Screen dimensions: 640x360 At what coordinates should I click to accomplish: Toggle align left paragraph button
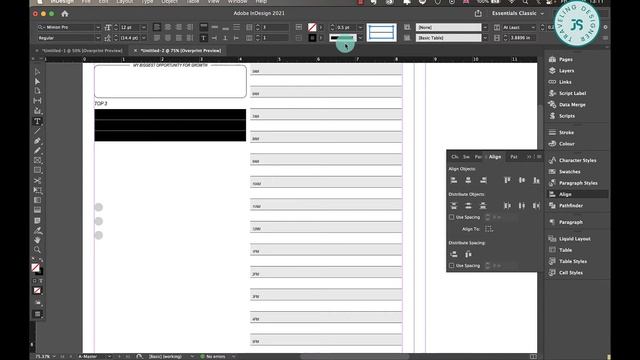[x=157, y=27]
